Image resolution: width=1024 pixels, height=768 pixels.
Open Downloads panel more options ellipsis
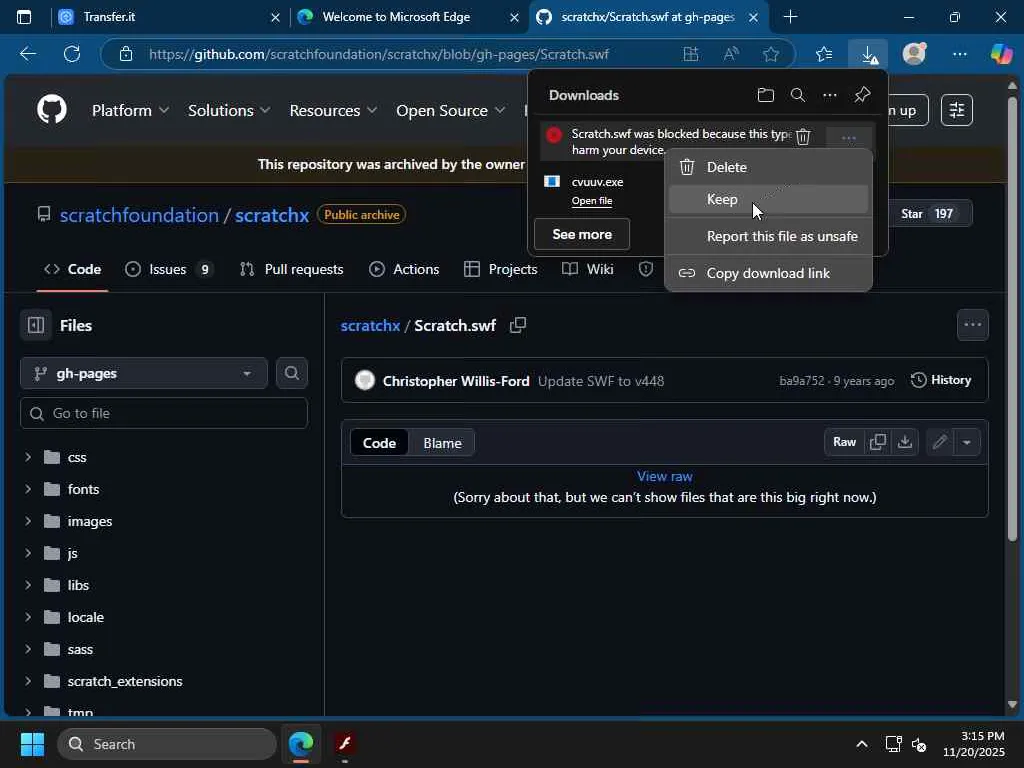pyautogui.click(x=829, y=95)
